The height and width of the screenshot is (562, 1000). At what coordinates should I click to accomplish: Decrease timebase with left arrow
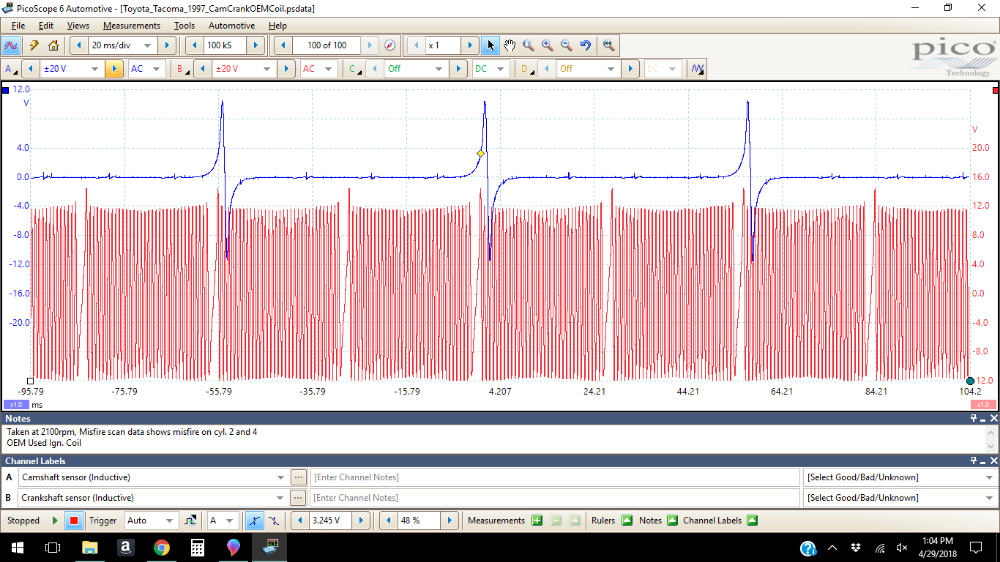click(x=79, y=45)
